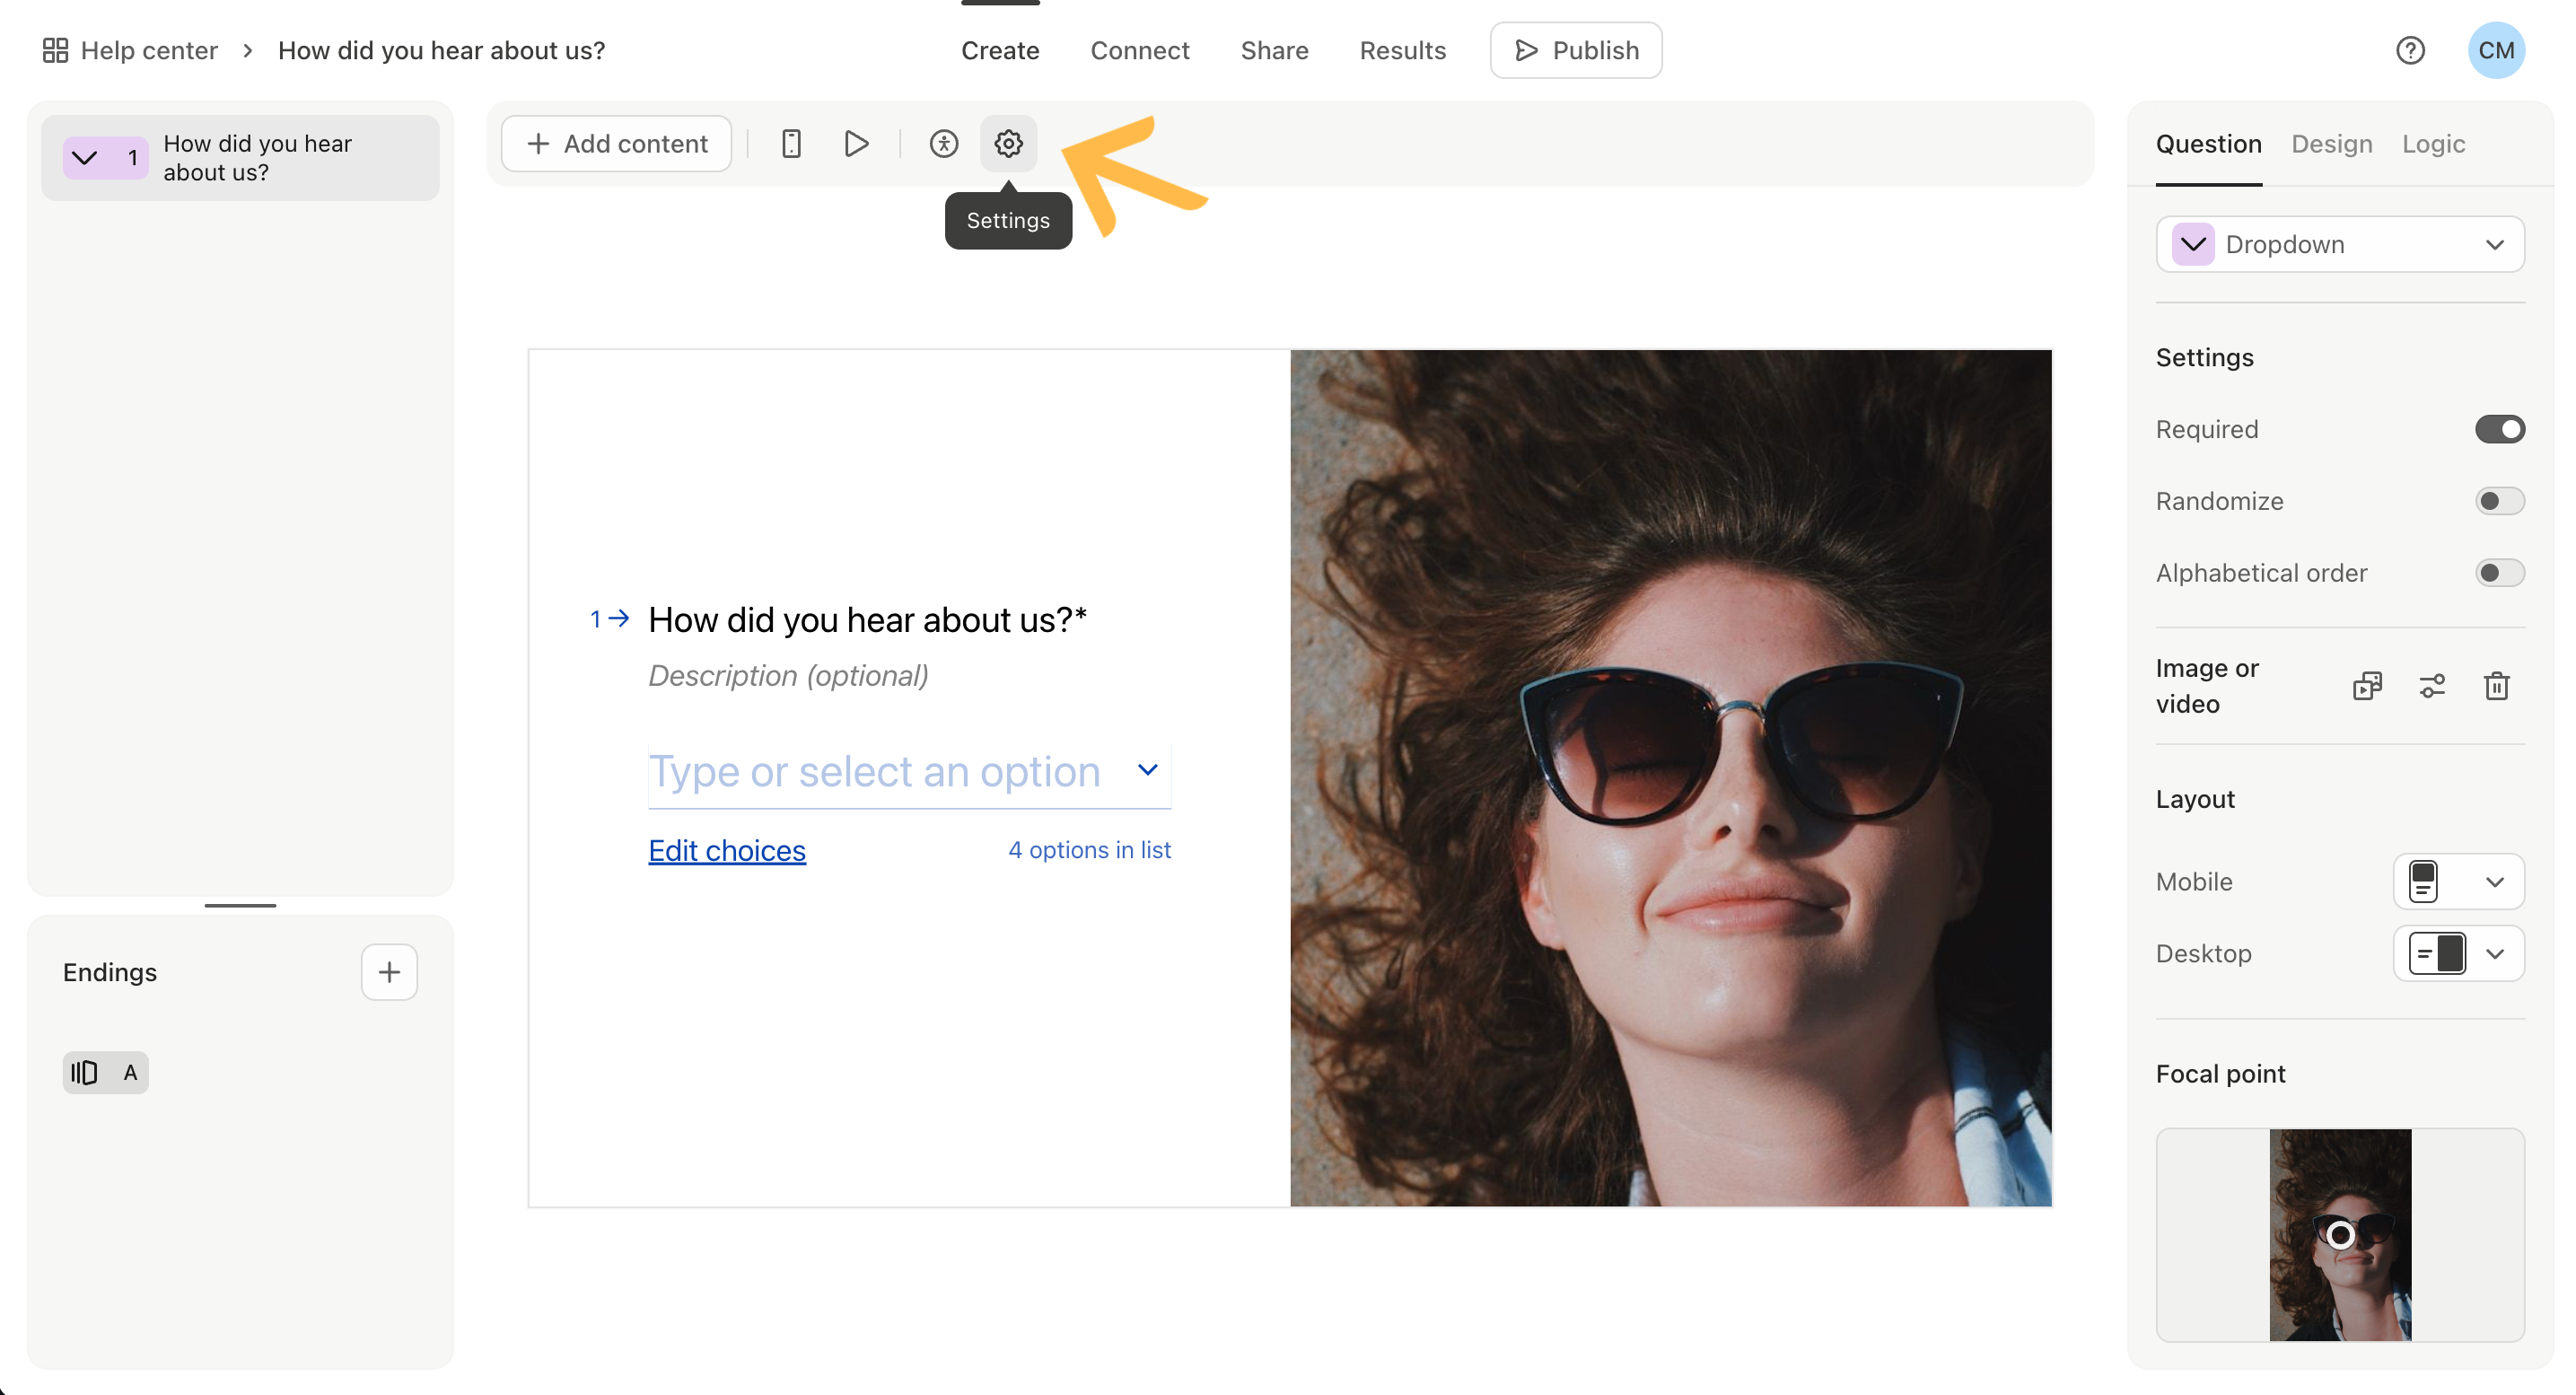Image resolution: width=2576 pixels, height=1395 pixels.
Task: Delete image with the trash icon
Action: (x=2496, y=686)
